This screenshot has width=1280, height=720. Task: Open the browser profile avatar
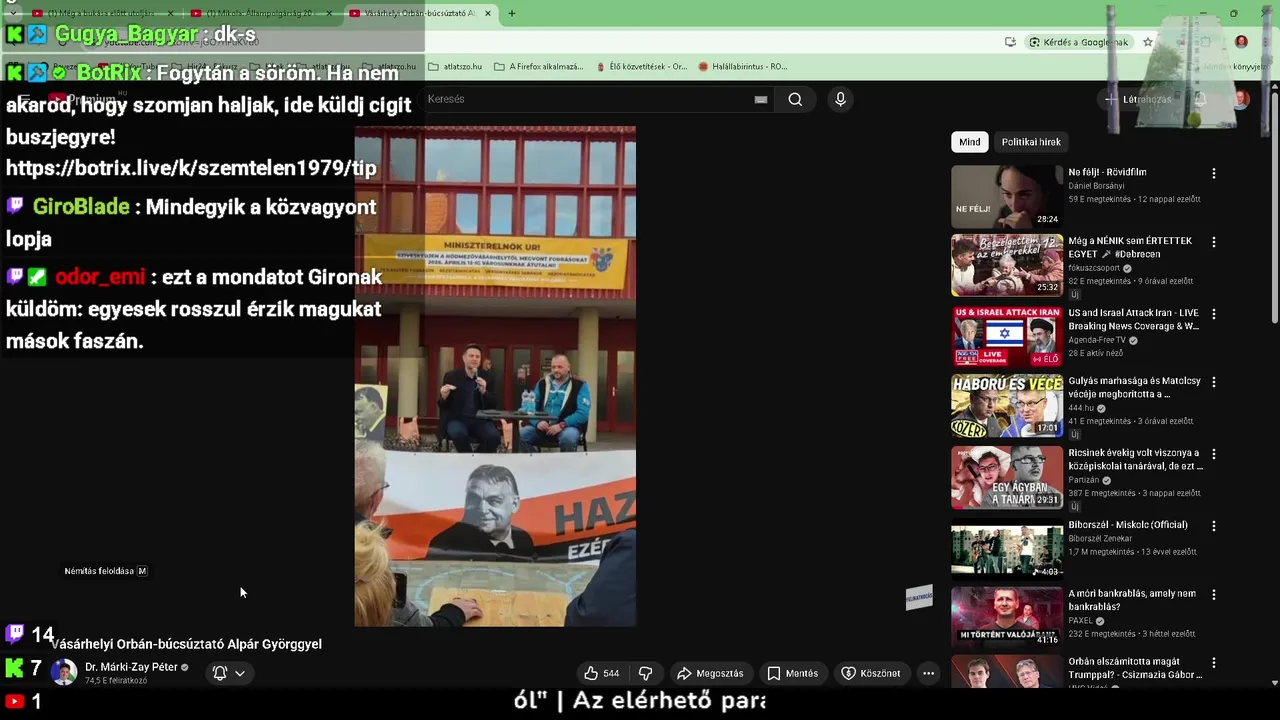pos(1241,42)
